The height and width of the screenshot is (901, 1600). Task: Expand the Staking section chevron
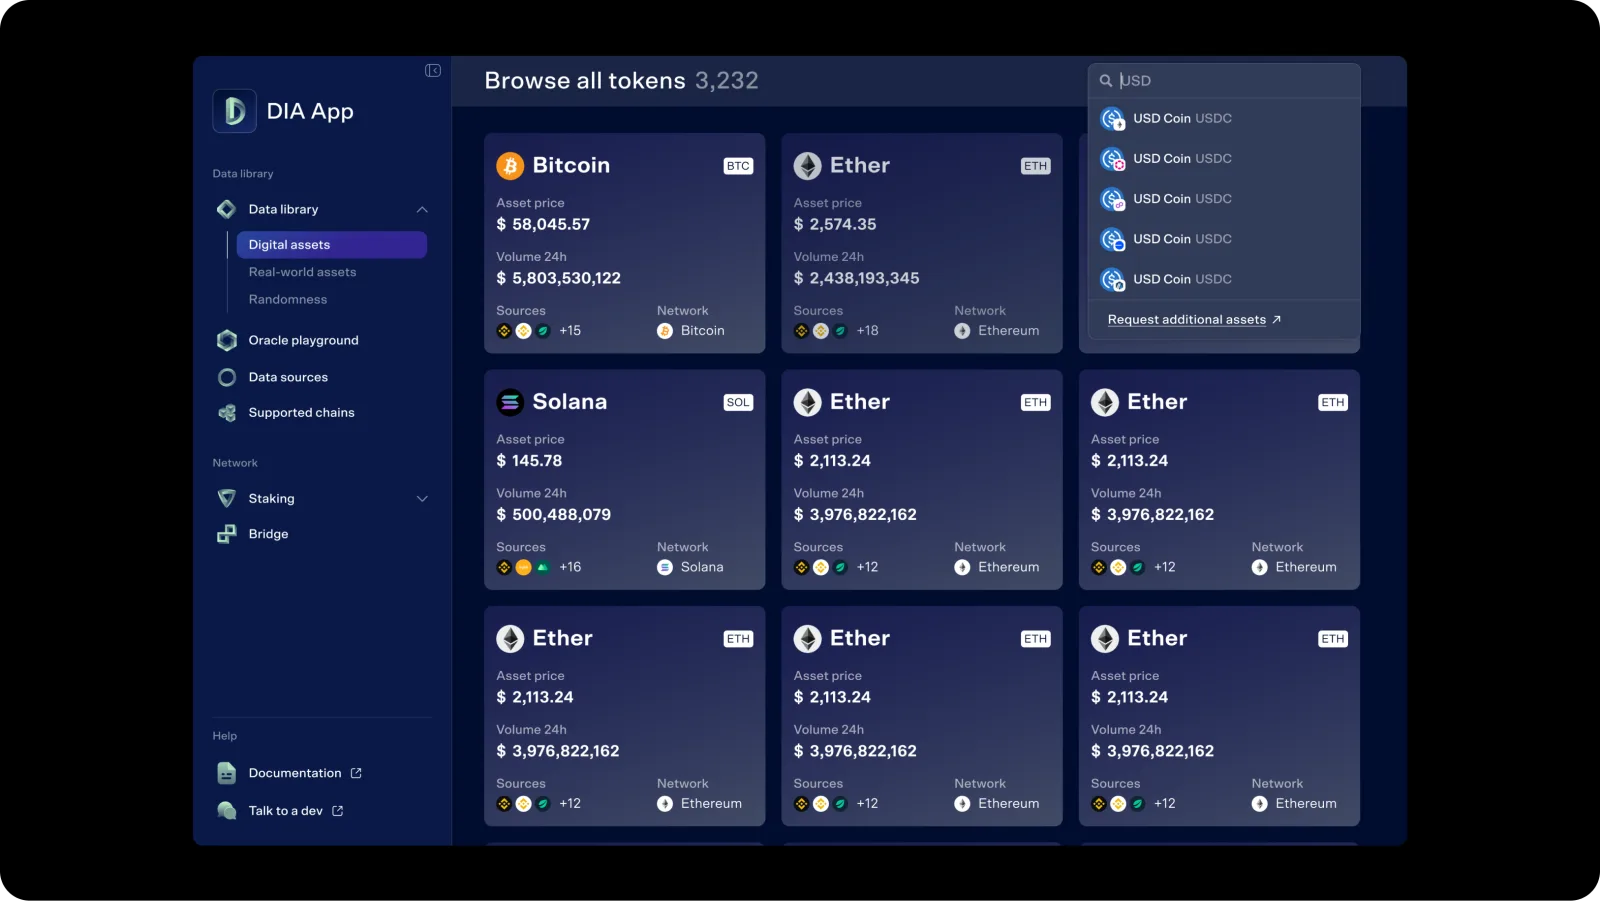[x=422, y=498]
